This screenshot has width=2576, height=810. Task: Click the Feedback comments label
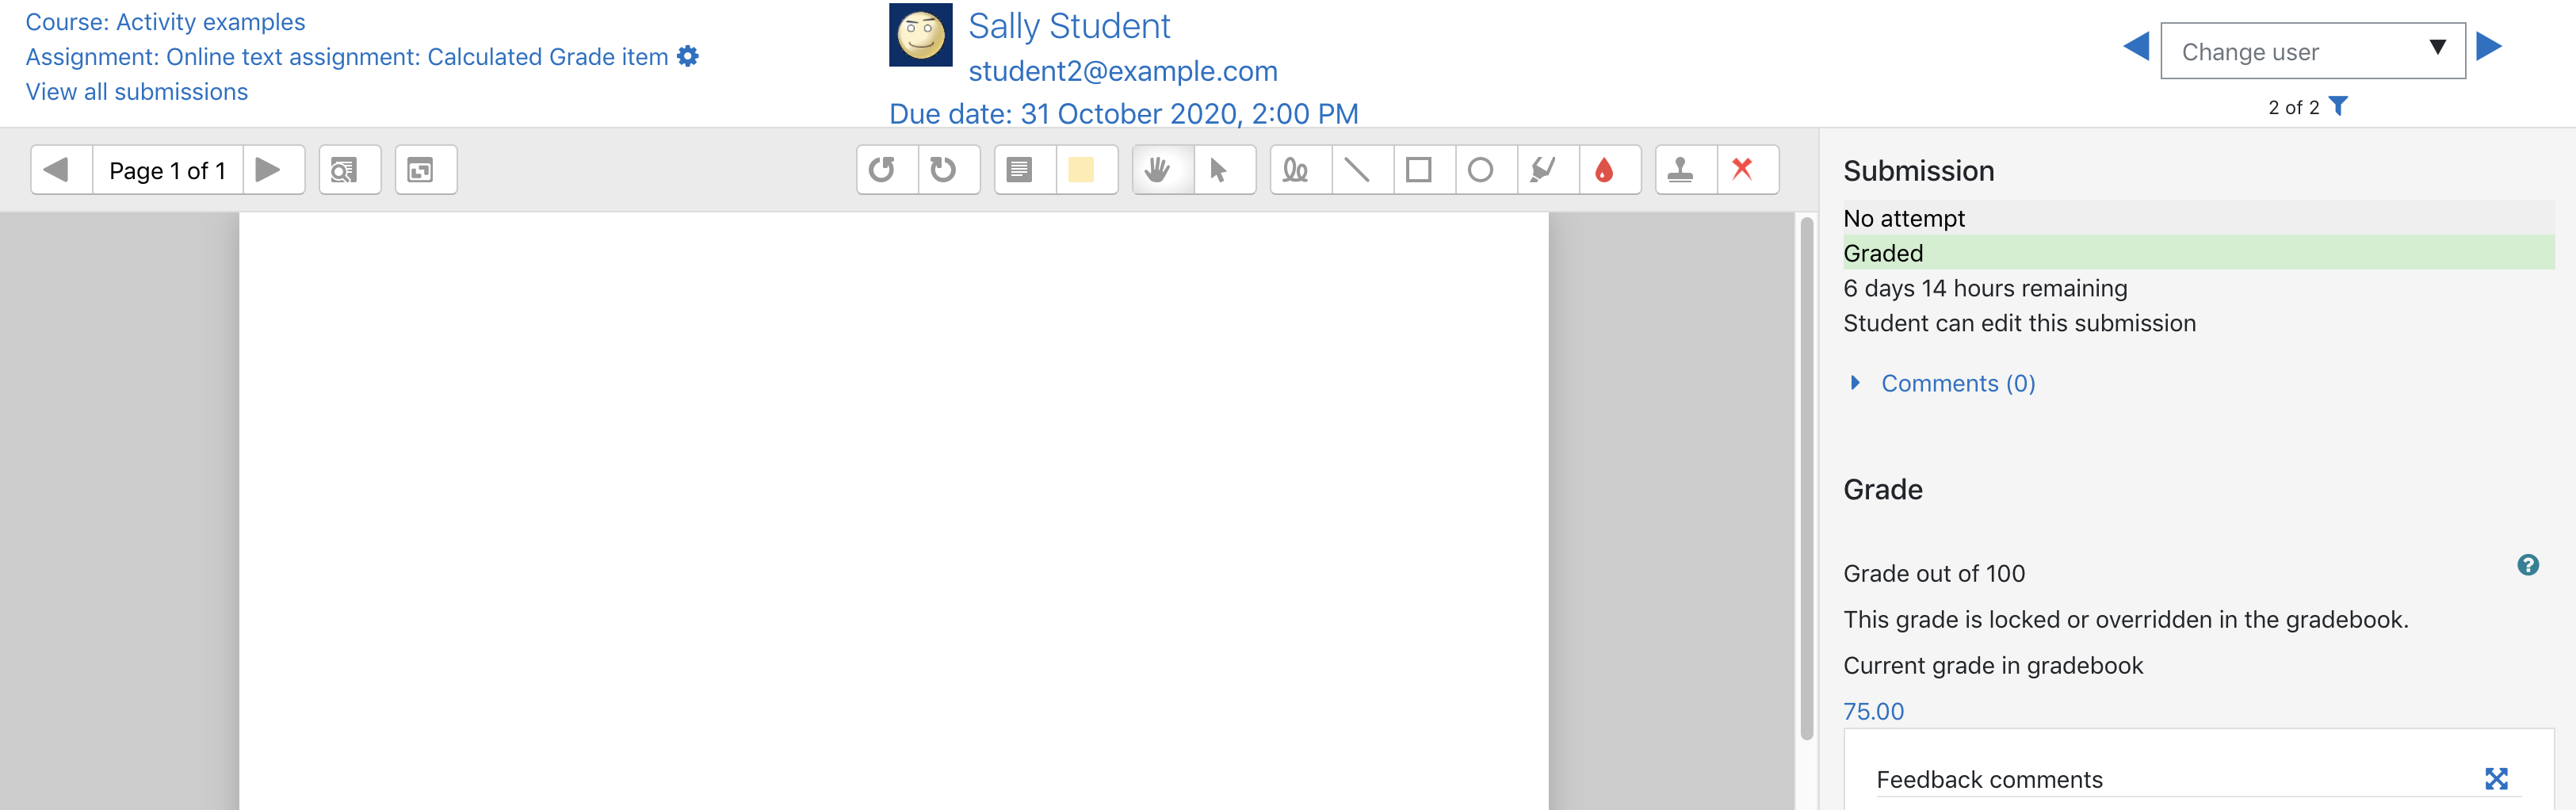pyautogui.click(x=1989, y=779)
